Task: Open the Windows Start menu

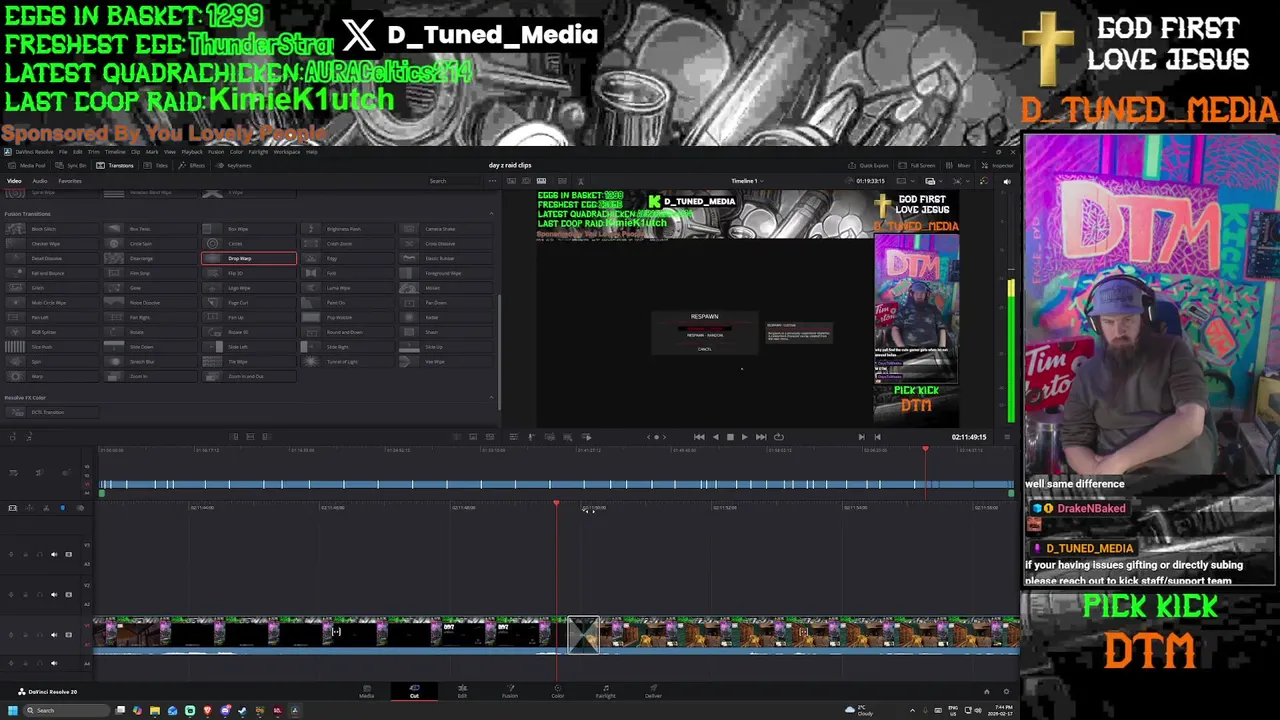Action: point(12,711)
